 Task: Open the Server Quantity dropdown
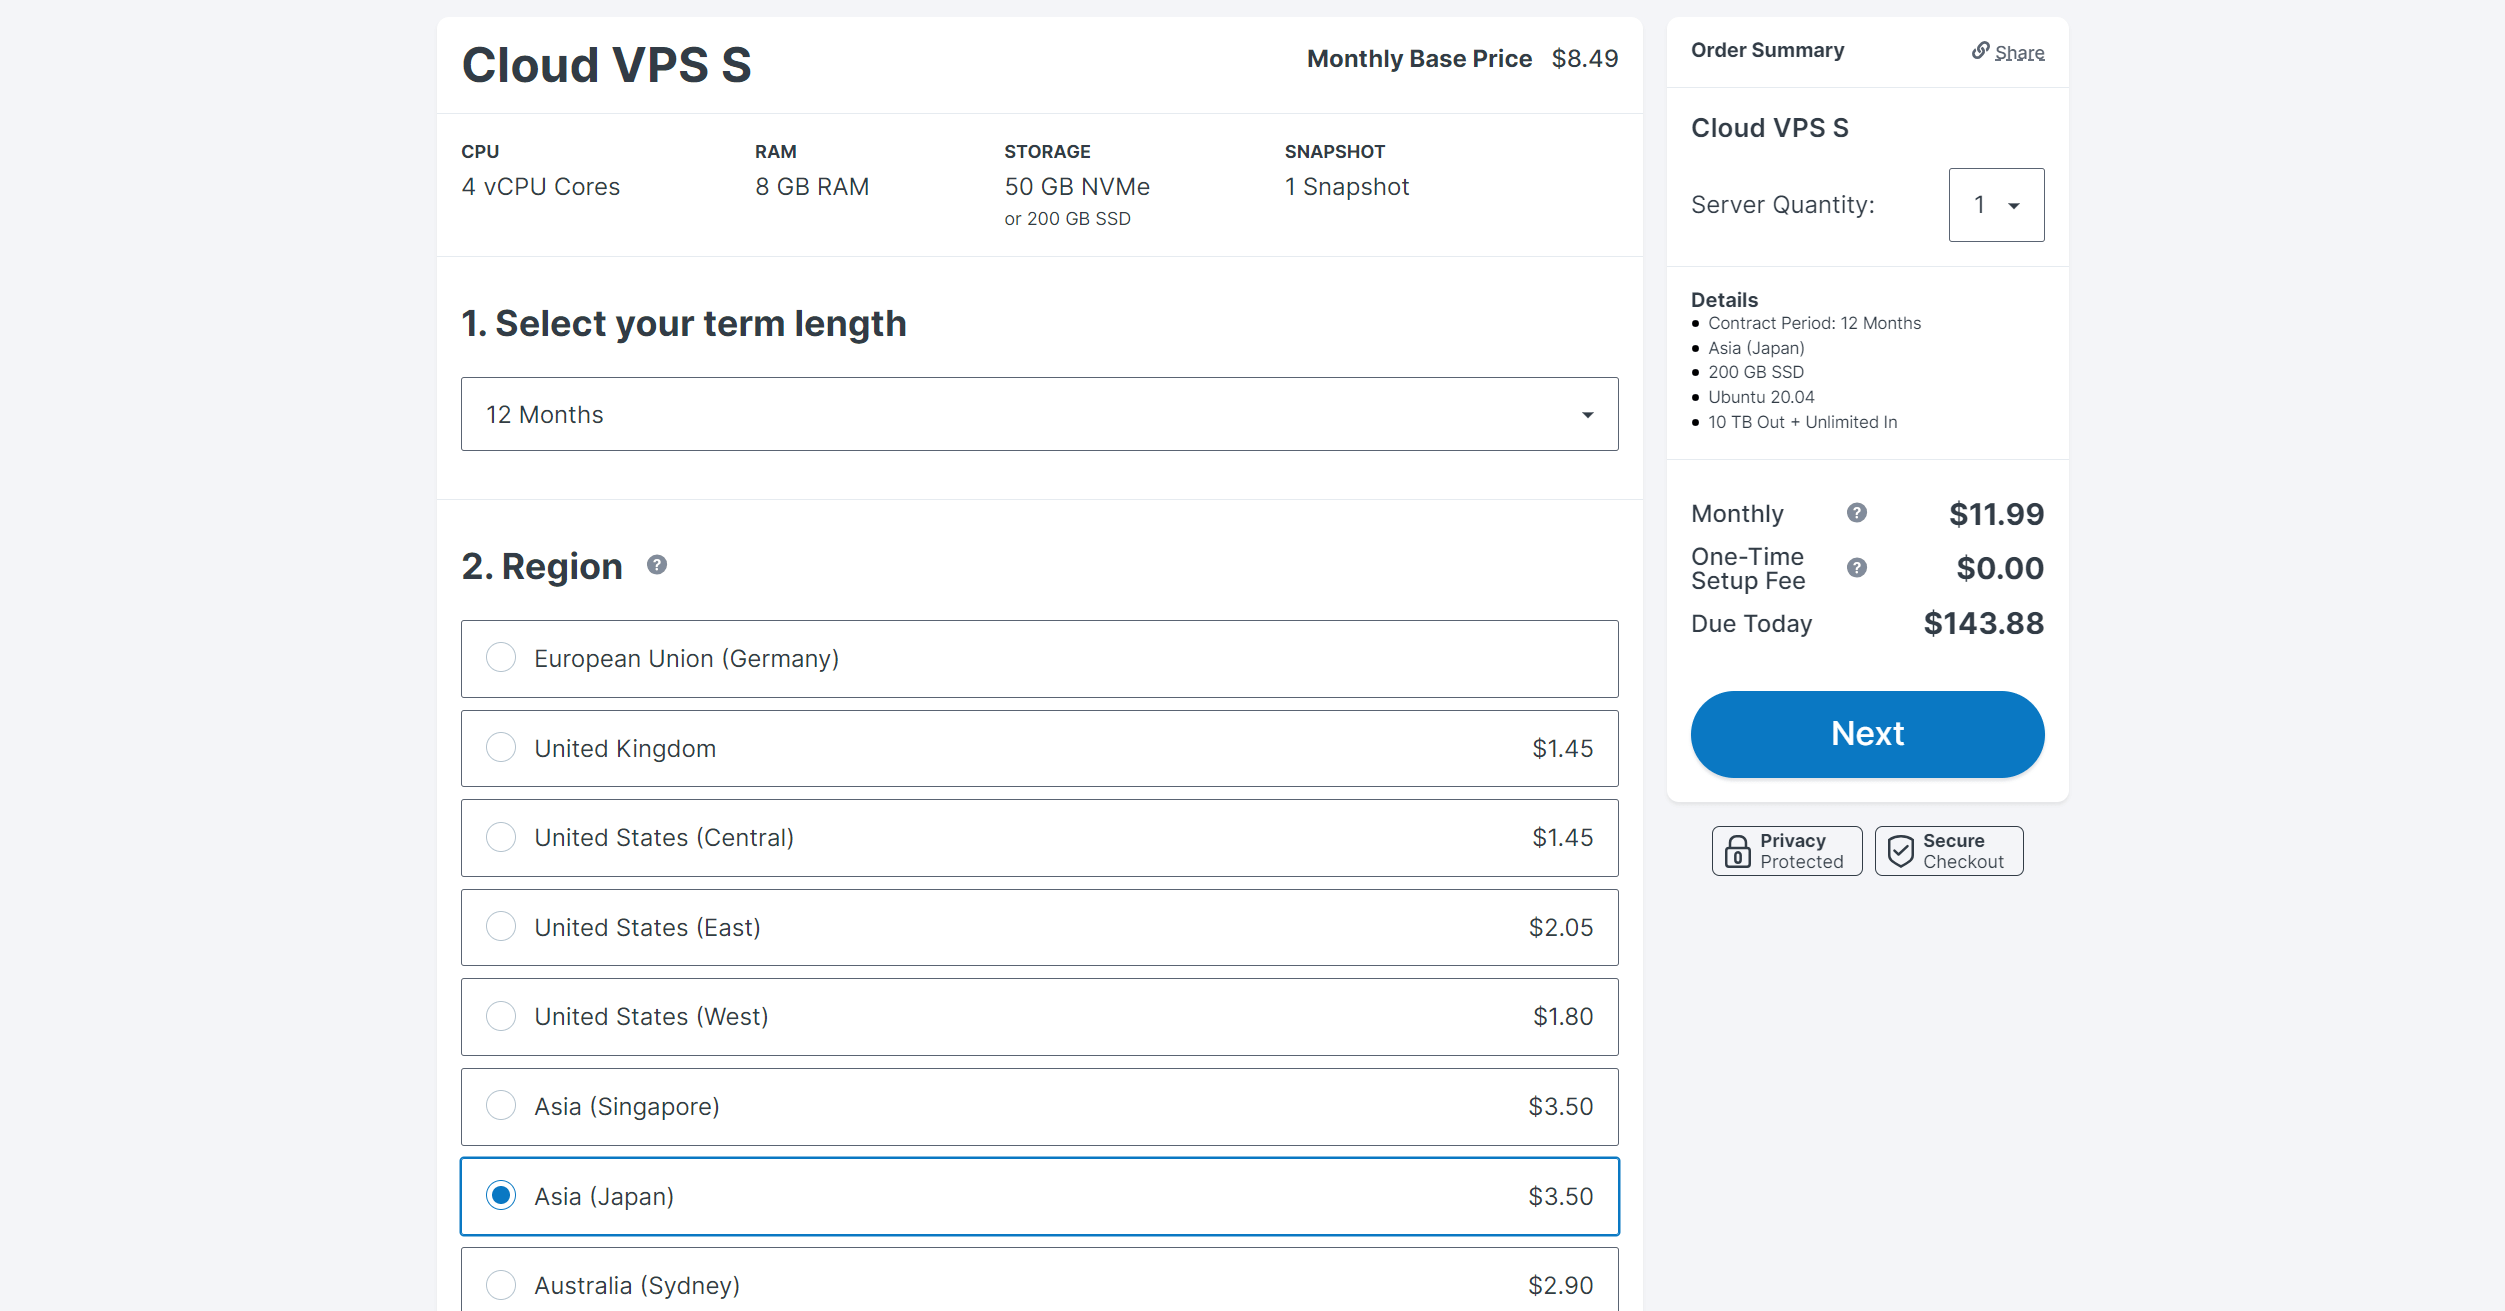(1996, 205)
